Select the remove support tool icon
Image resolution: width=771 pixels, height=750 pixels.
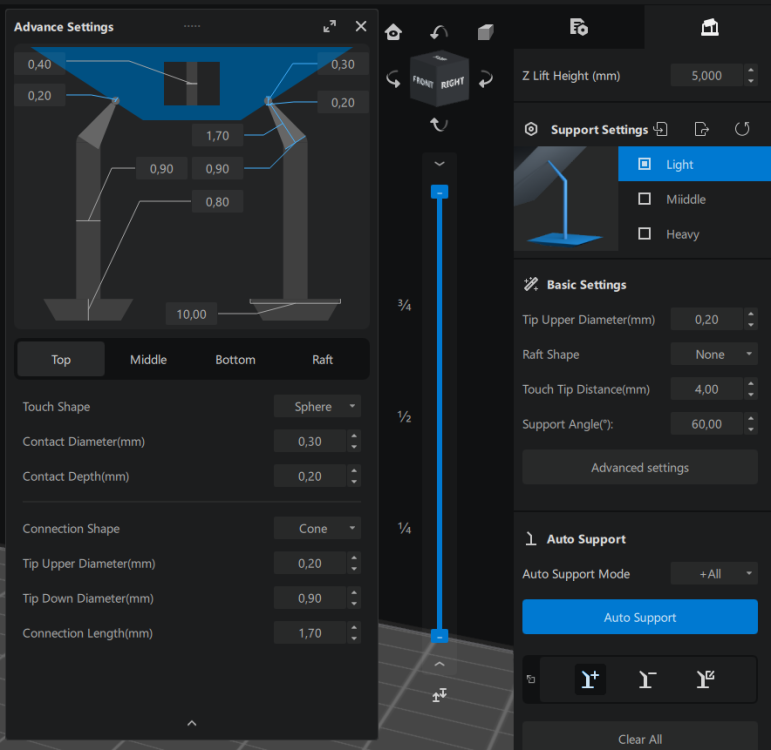[647, 679]
